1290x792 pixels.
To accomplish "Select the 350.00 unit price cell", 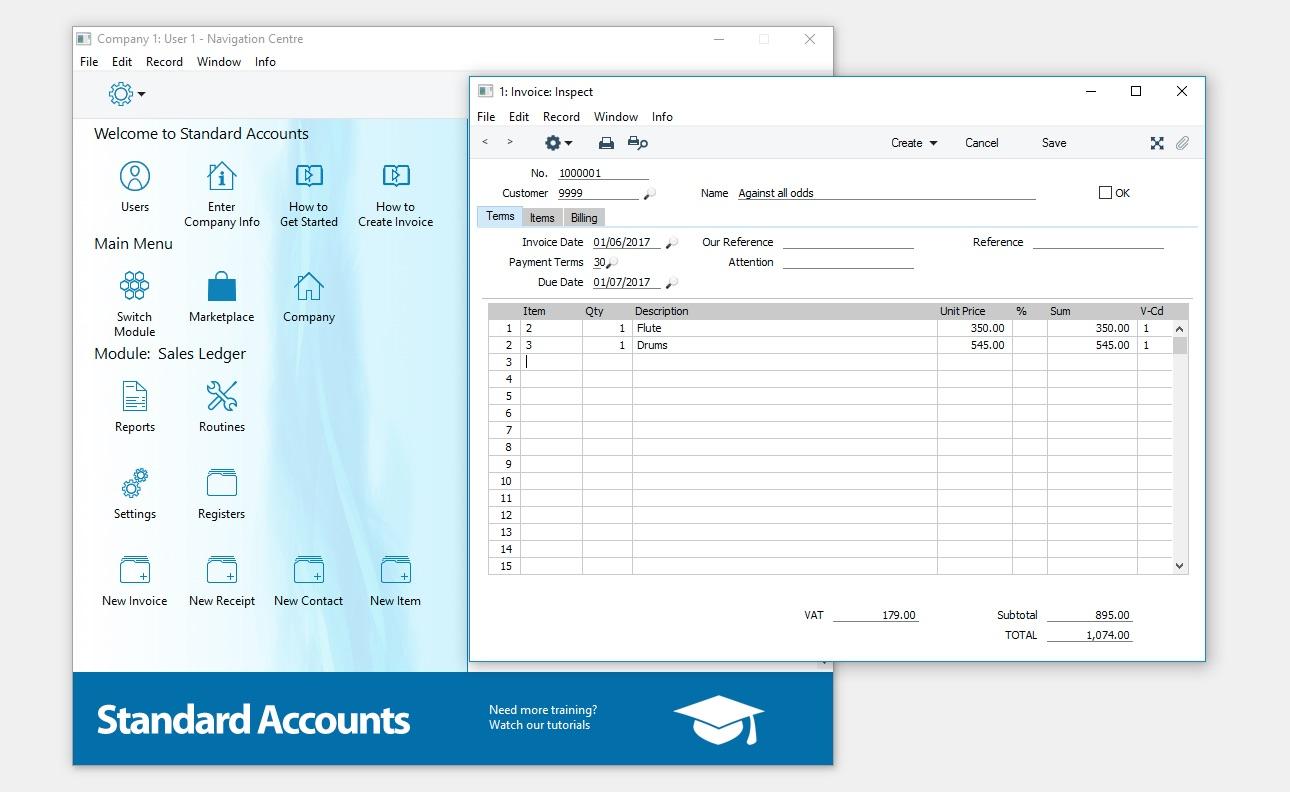I will pos(975,328).
